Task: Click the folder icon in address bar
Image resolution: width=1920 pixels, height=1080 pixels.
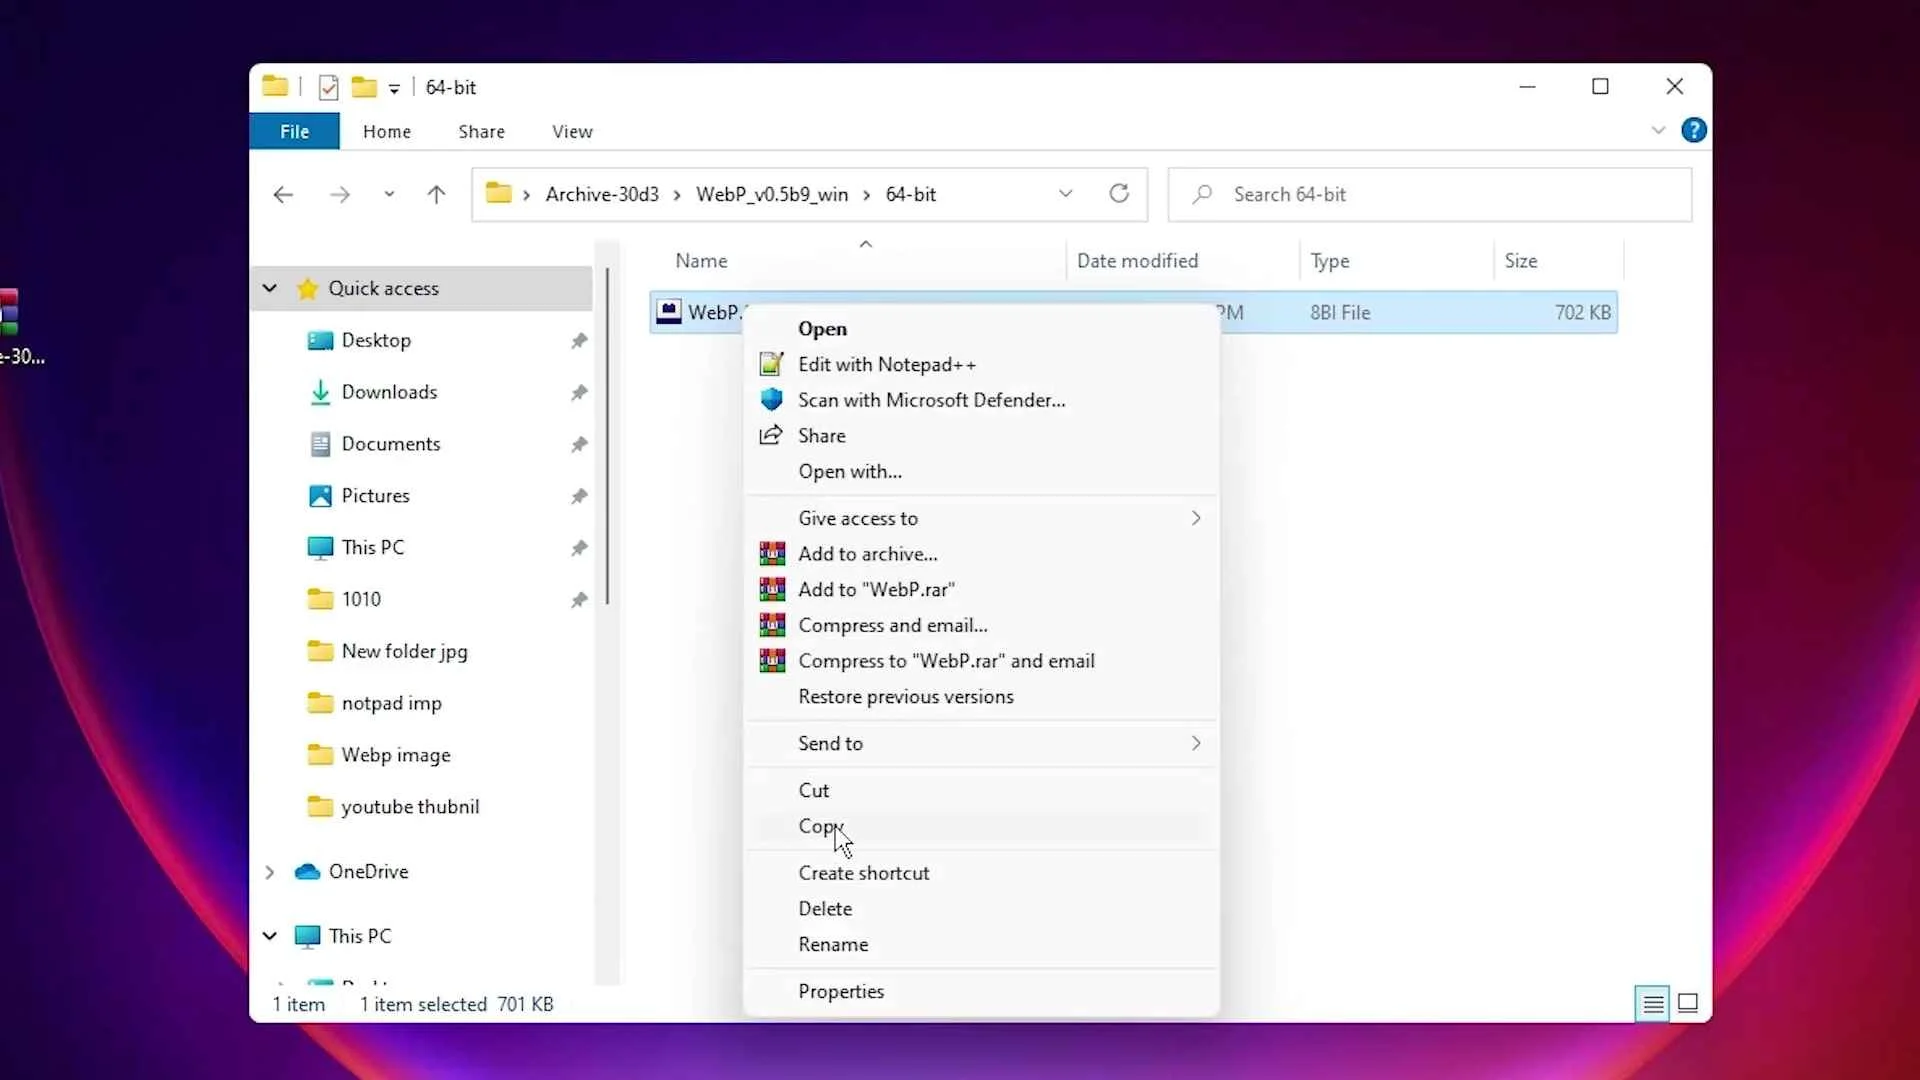Action: click(x=499, y=193)
